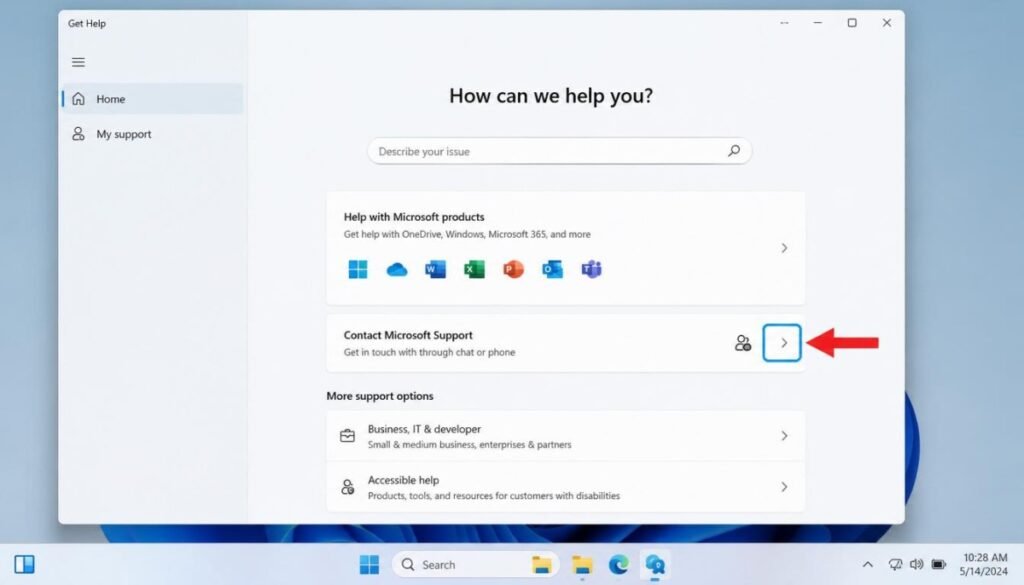The width and height of the screenshot is (1024, 585).
Task: Click the Describe your issue search field
Action: coord(559,151)
